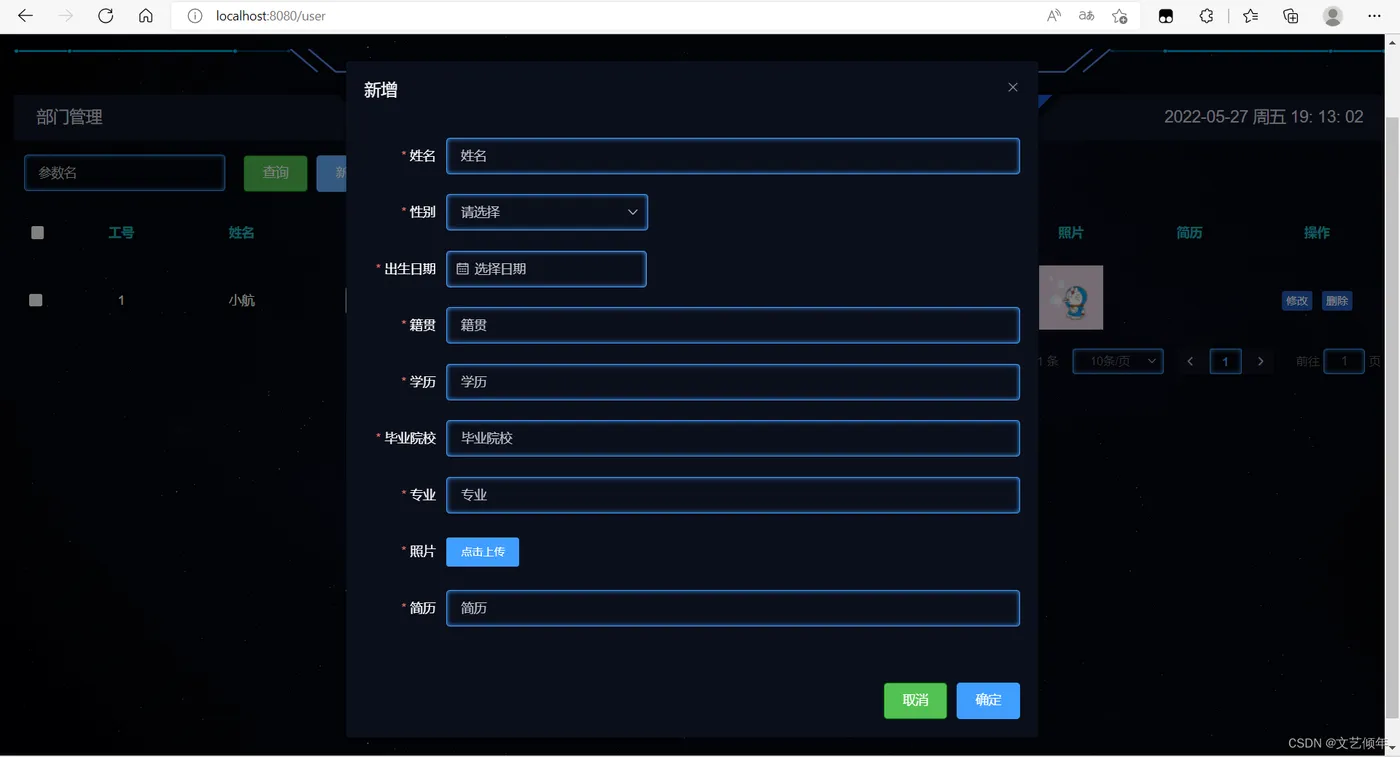Click the 照片 column header
1400x757 pixels.
(1071, 233)
